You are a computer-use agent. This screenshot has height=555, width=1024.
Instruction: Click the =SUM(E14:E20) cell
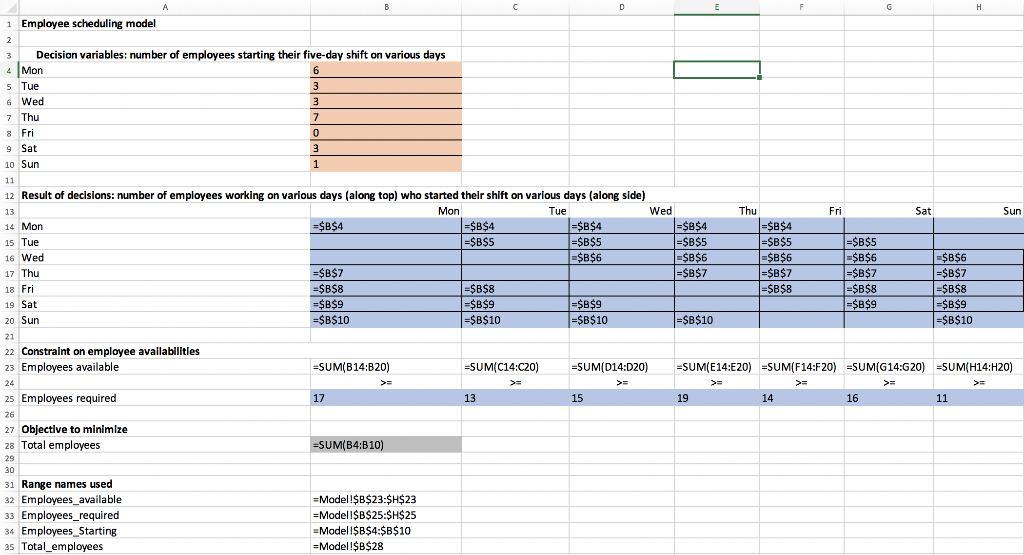[716, 367]
